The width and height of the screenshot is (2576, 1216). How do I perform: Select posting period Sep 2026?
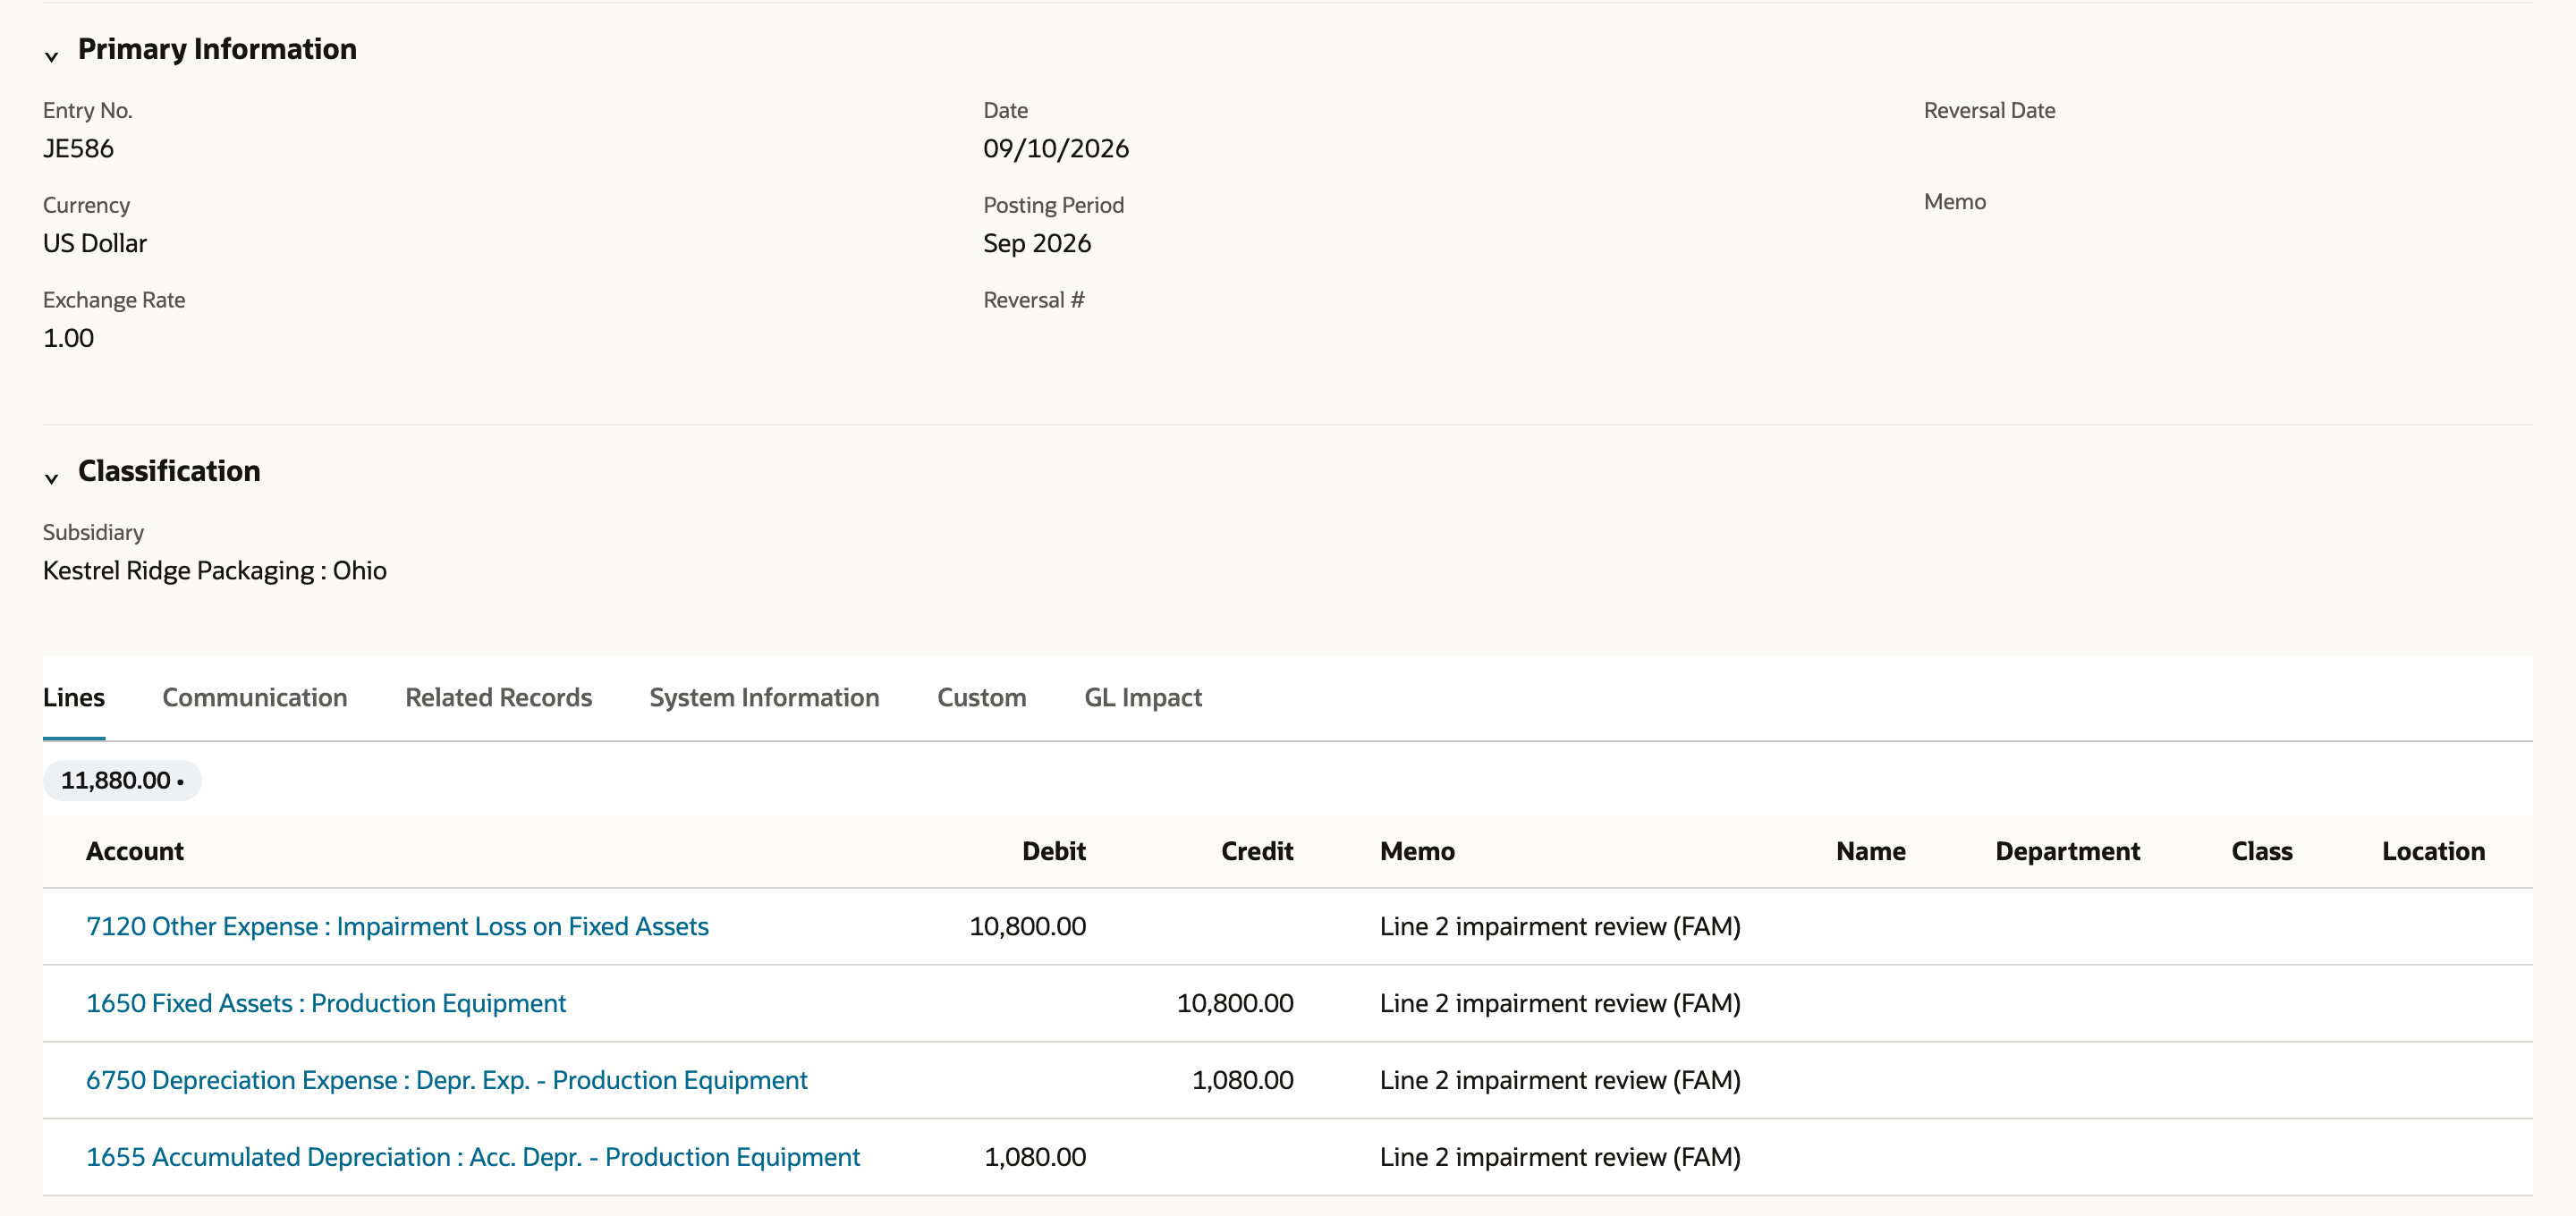pyautogui.click(x=1037, y=243)
